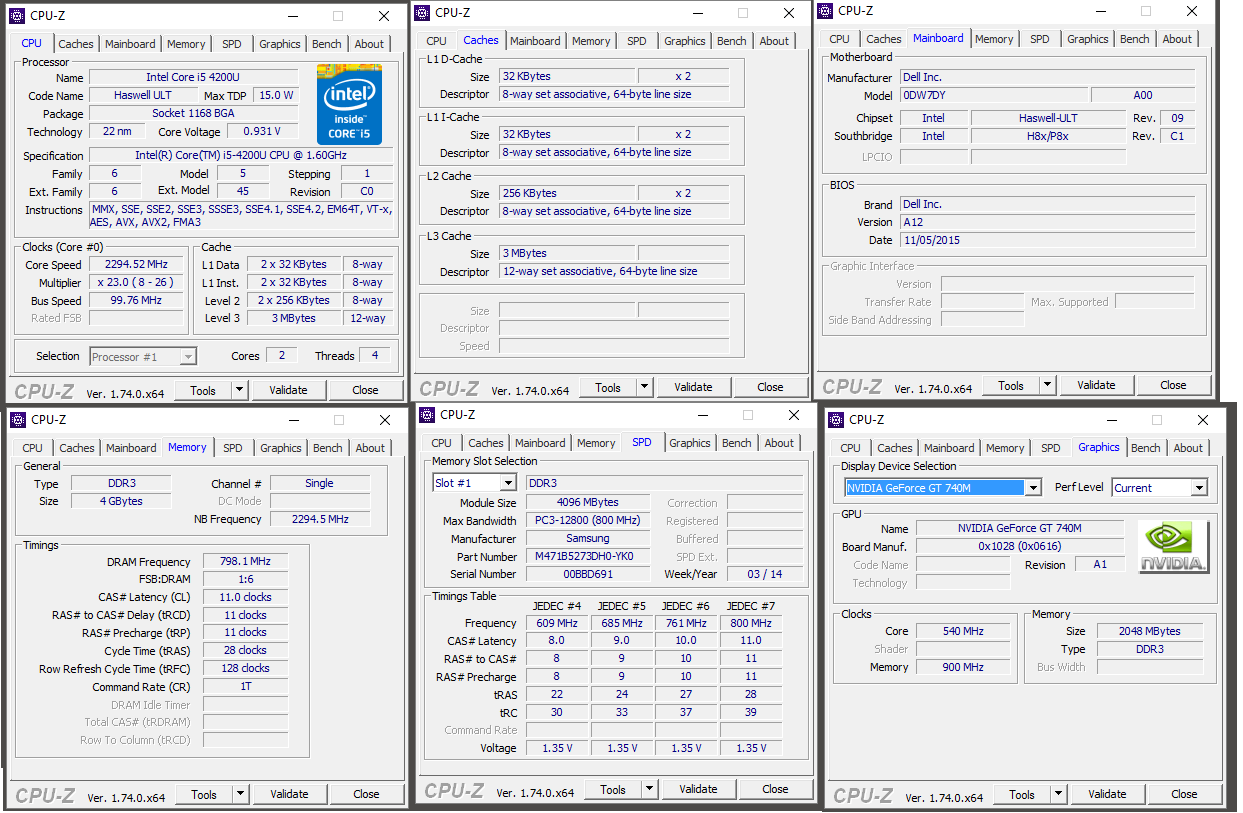Click the BIOS date value "11/05/2015"
The width and height of the screenshot is (1243, 813).
pos(1047,240)
